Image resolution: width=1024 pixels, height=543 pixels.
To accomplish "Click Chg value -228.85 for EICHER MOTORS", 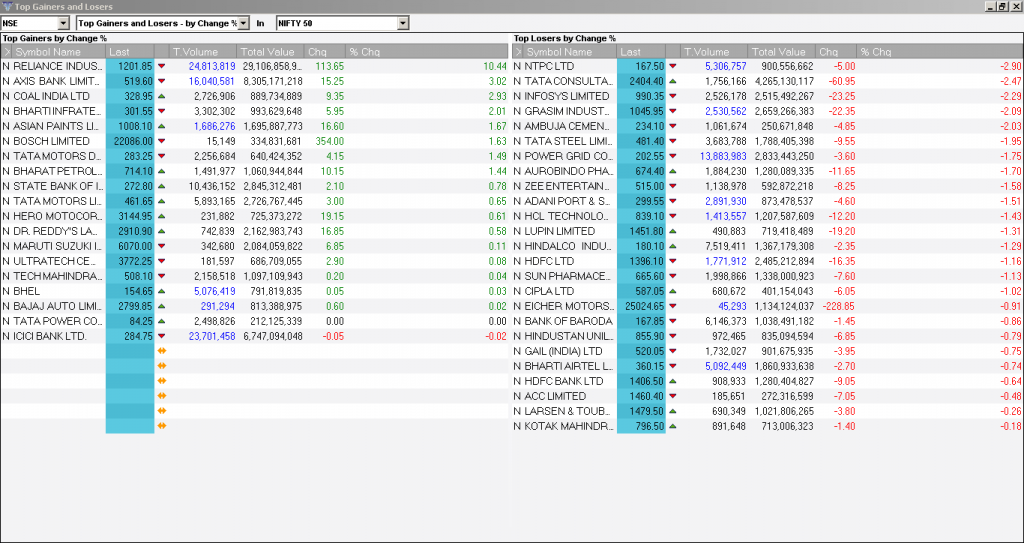I will coord(838,306).
